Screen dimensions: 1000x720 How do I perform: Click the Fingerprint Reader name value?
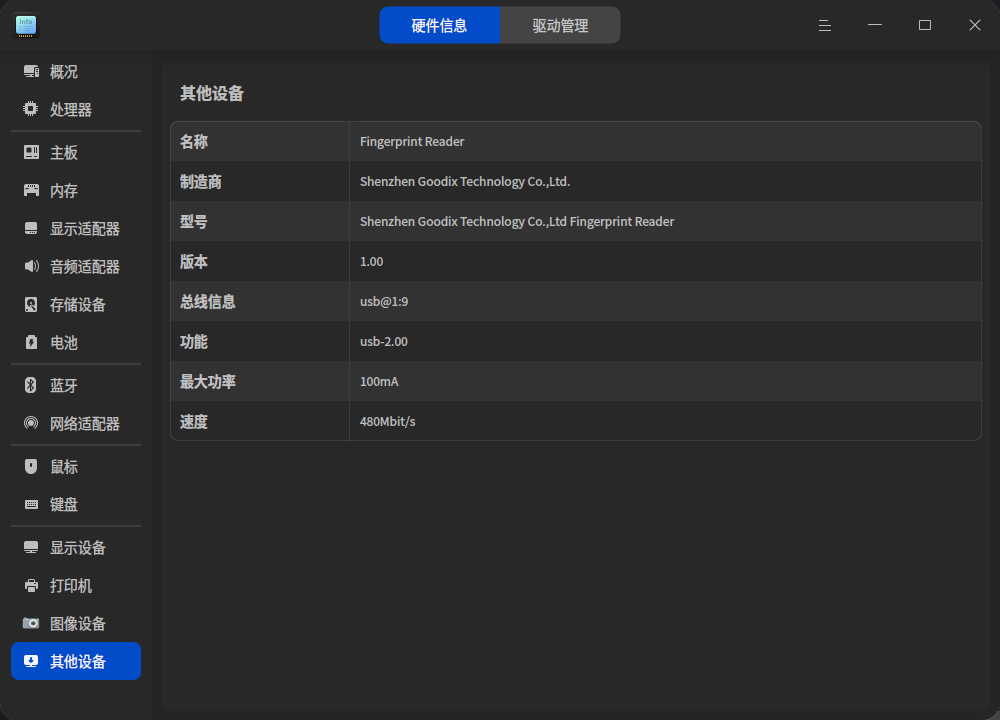click(412, 142)
